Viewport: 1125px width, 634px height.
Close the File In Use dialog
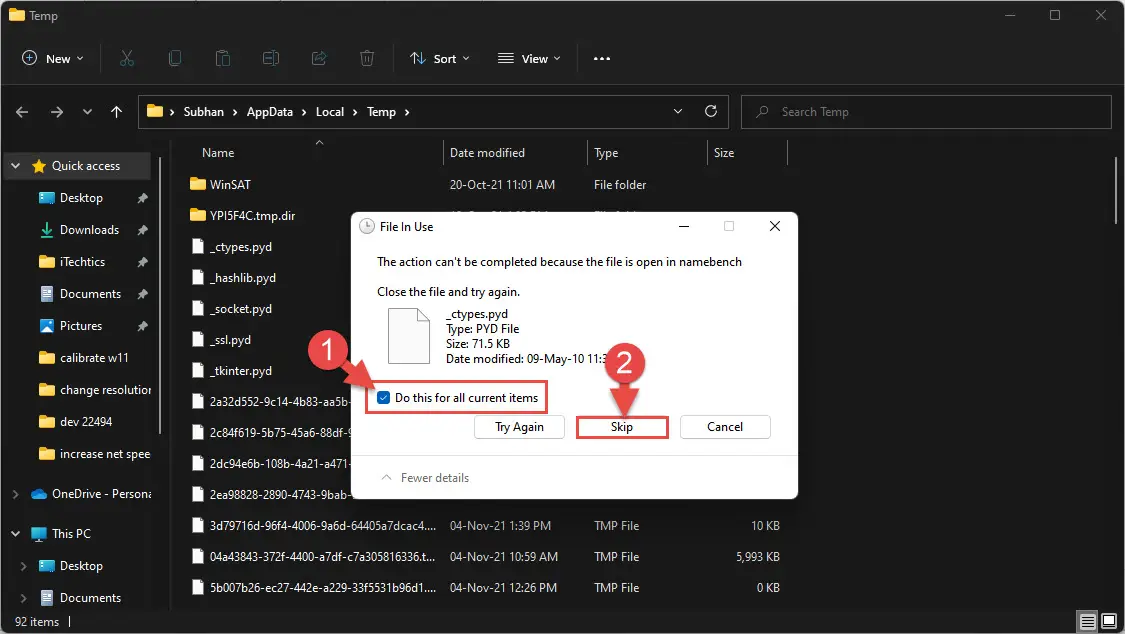tap(775, 227)
